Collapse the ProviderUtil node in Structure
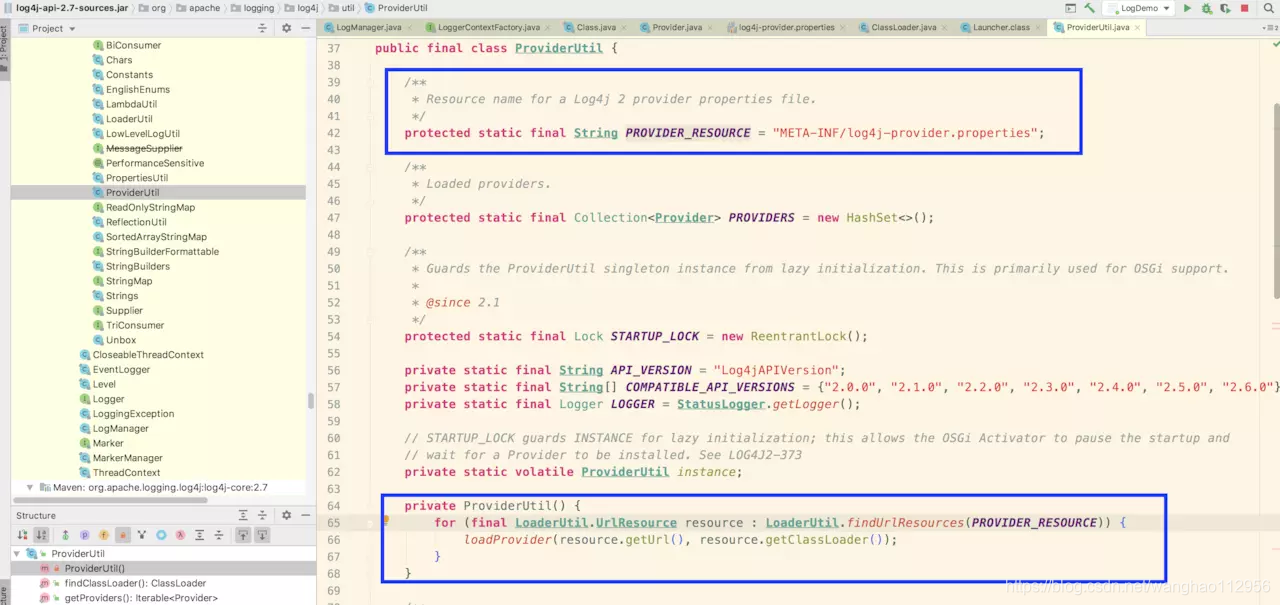 click(18, 554)
